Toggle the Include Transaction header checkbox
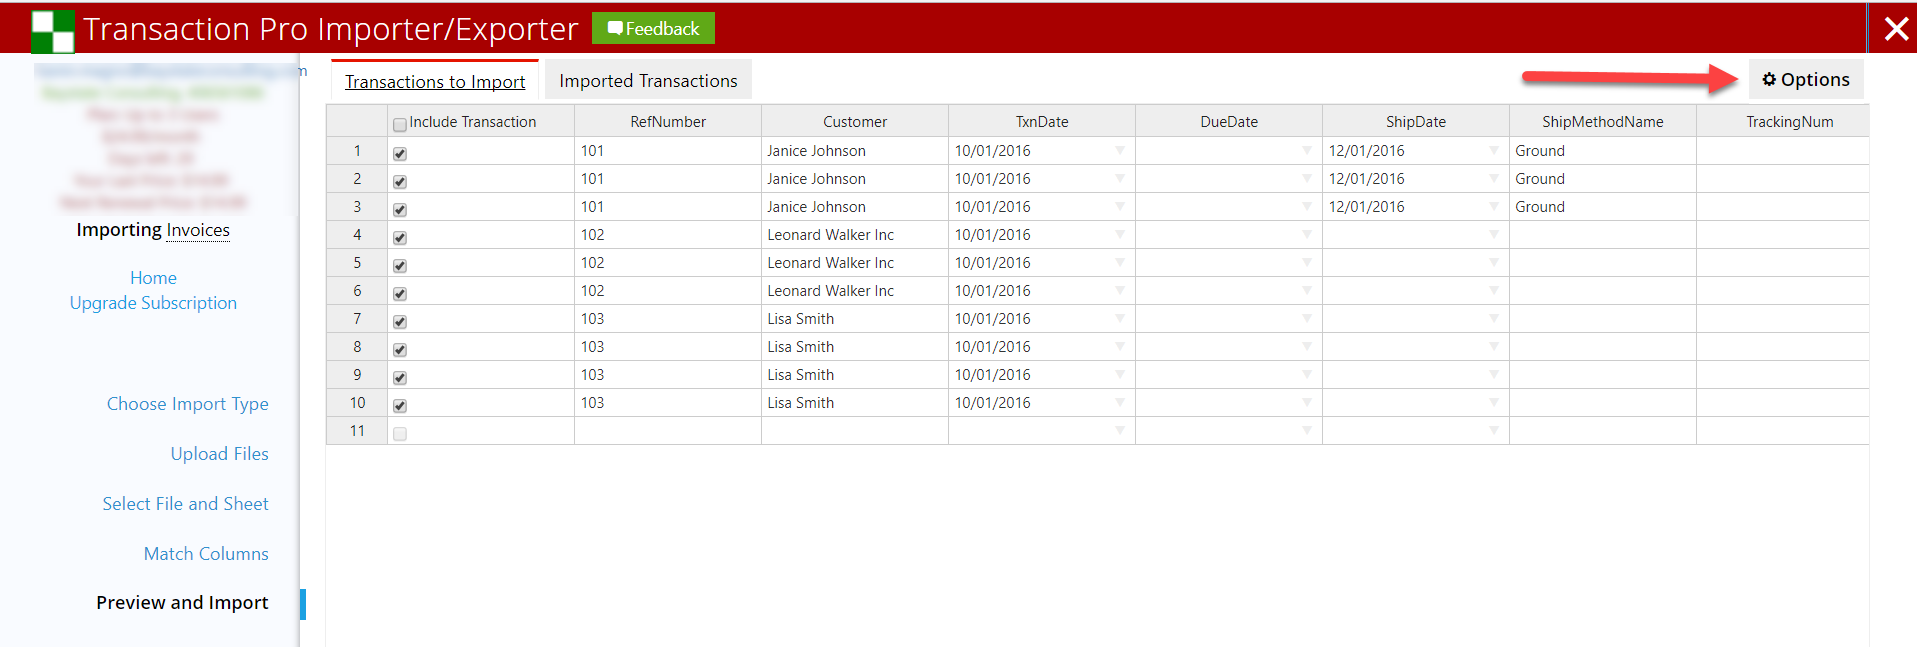This screenshot has height=647, width=1917. tap(400, 125)
